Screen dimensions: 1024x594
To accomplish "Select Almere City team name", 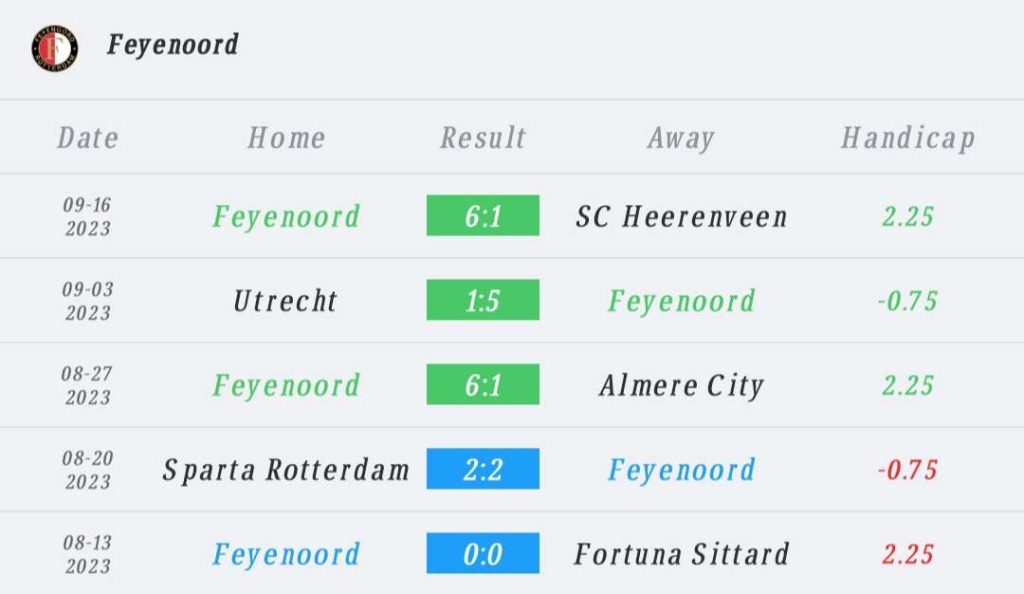I will (681, 386).
